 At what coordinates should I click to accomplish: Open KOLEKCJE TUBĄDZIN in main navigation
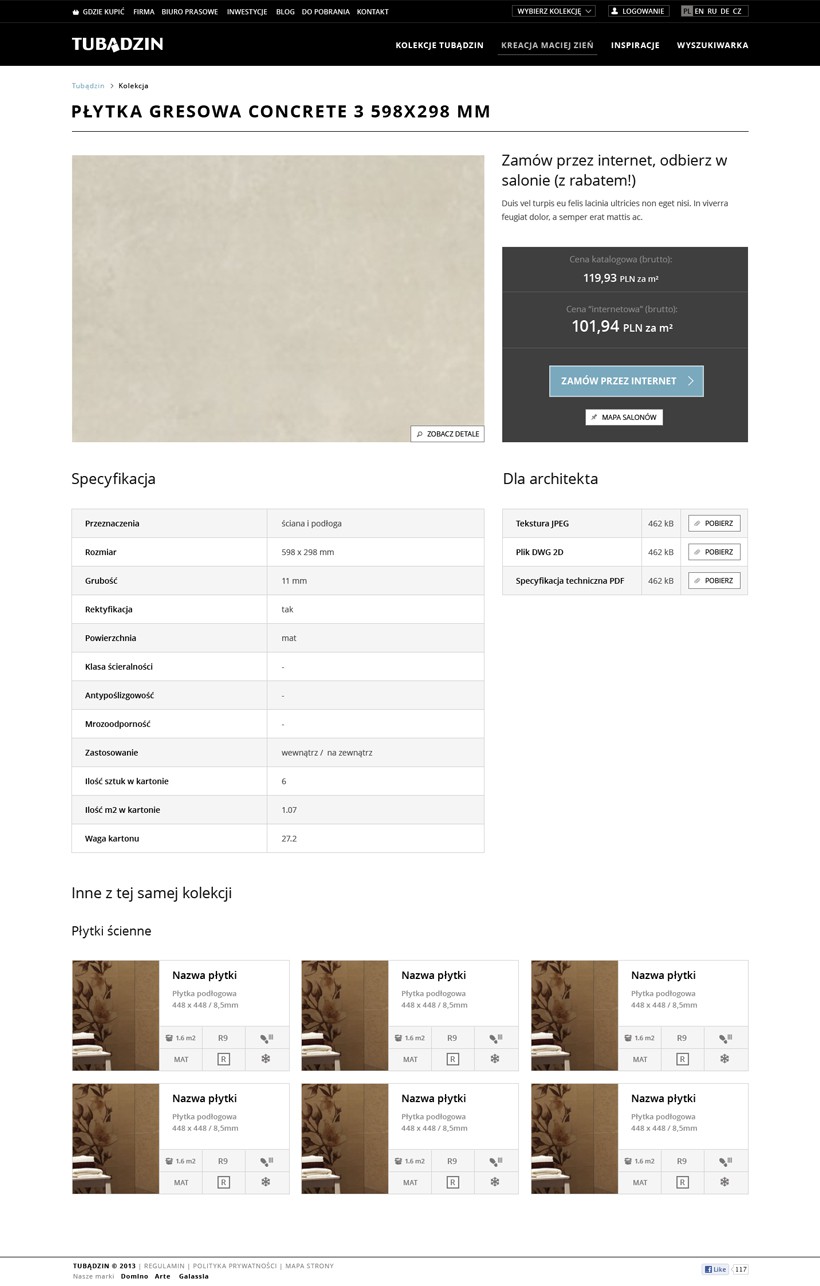click(439, 45)
